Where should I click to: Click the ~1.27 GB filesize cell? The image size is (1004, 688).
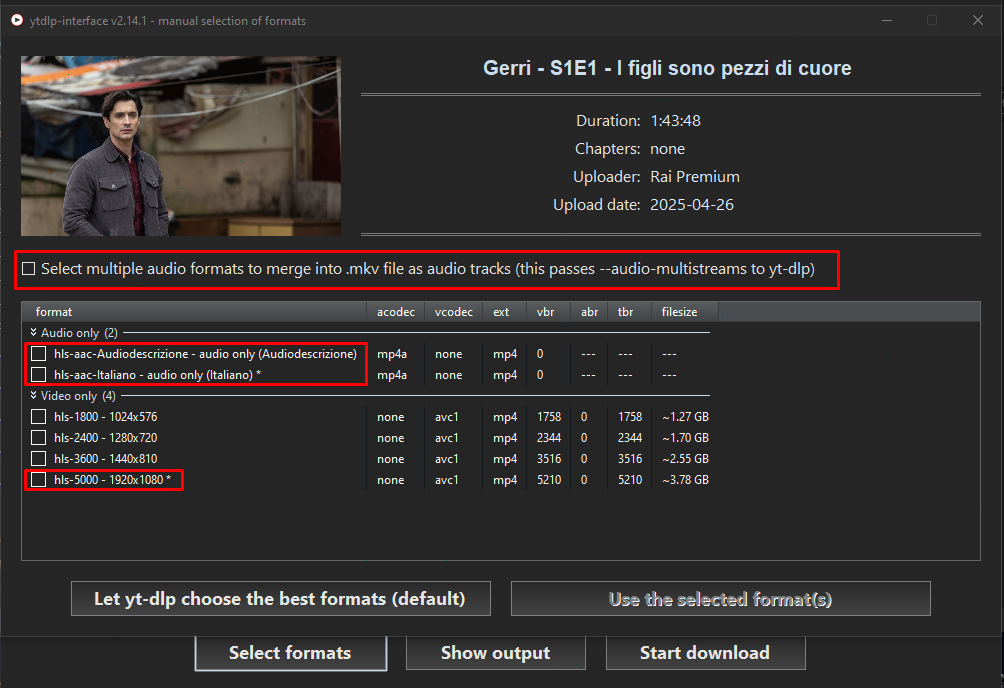point(685,417)
